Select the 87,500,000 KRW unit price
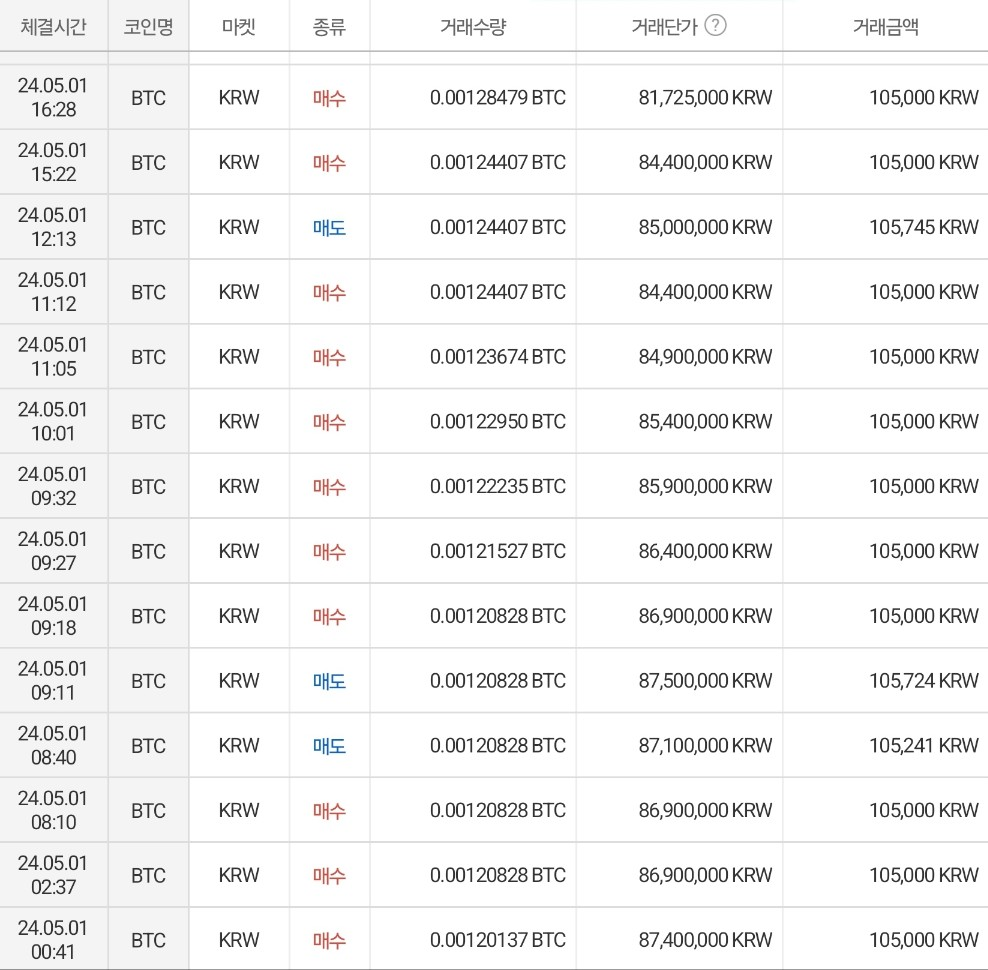The image size is (988, 970). (x=705, y=681)
